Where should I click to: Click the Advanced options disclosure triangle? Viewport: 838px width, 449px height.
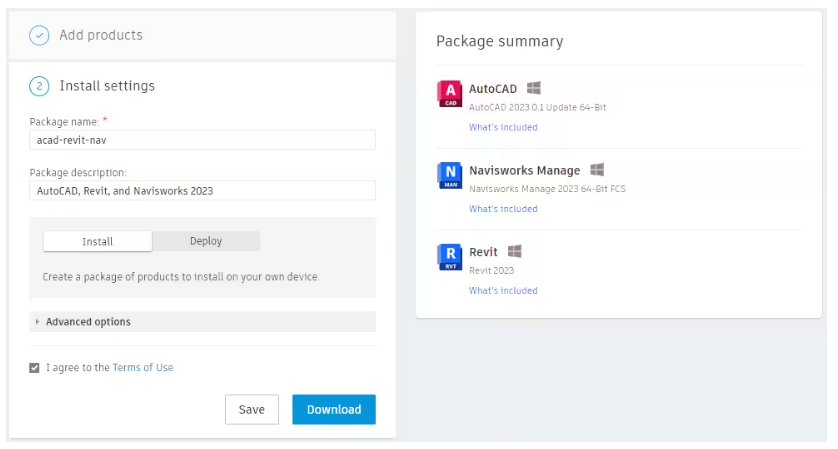pyautogui.click(x=37, y=322)
